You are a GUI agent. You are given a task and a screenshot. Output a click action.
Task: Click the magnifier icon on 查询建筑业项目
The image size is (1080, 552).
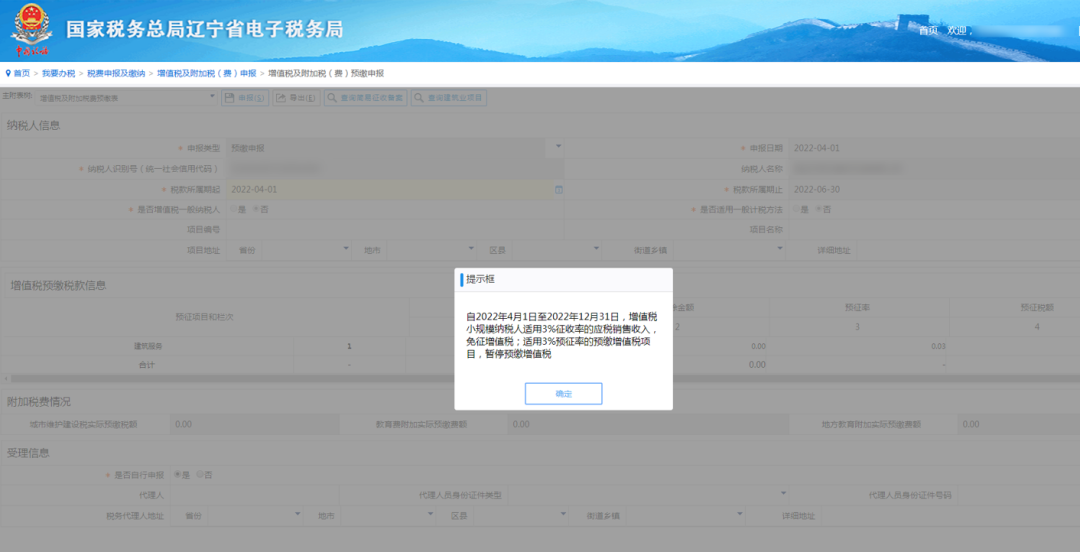419,99
